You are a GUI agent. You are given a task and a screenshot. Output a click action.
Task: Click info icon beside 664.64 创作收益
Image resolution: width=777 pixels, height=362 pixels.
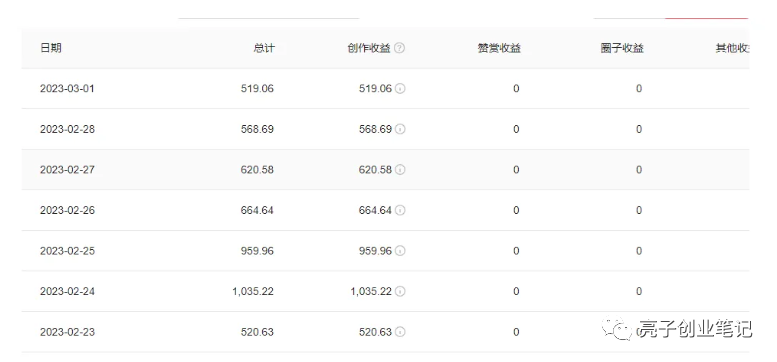[x=400, y=210]
